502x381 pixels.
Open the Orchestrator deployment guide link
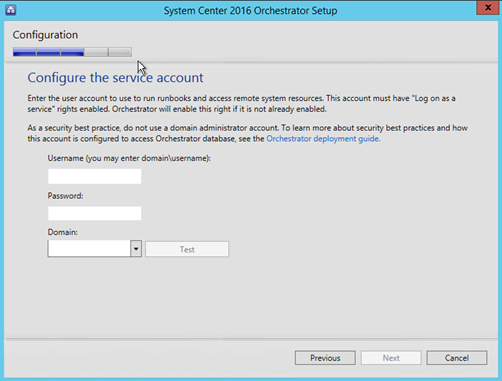(323, 139)
